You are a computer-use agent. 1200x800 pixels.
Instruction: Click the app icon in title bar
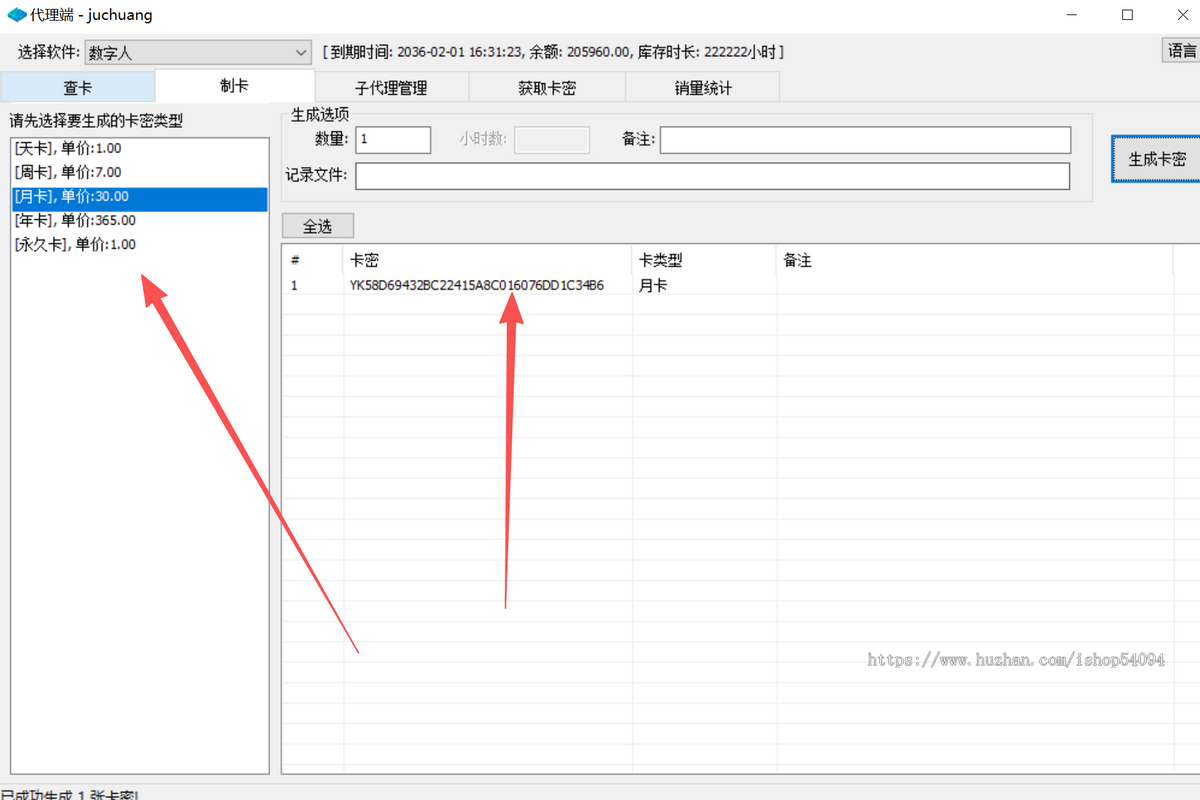pos(17,15)
